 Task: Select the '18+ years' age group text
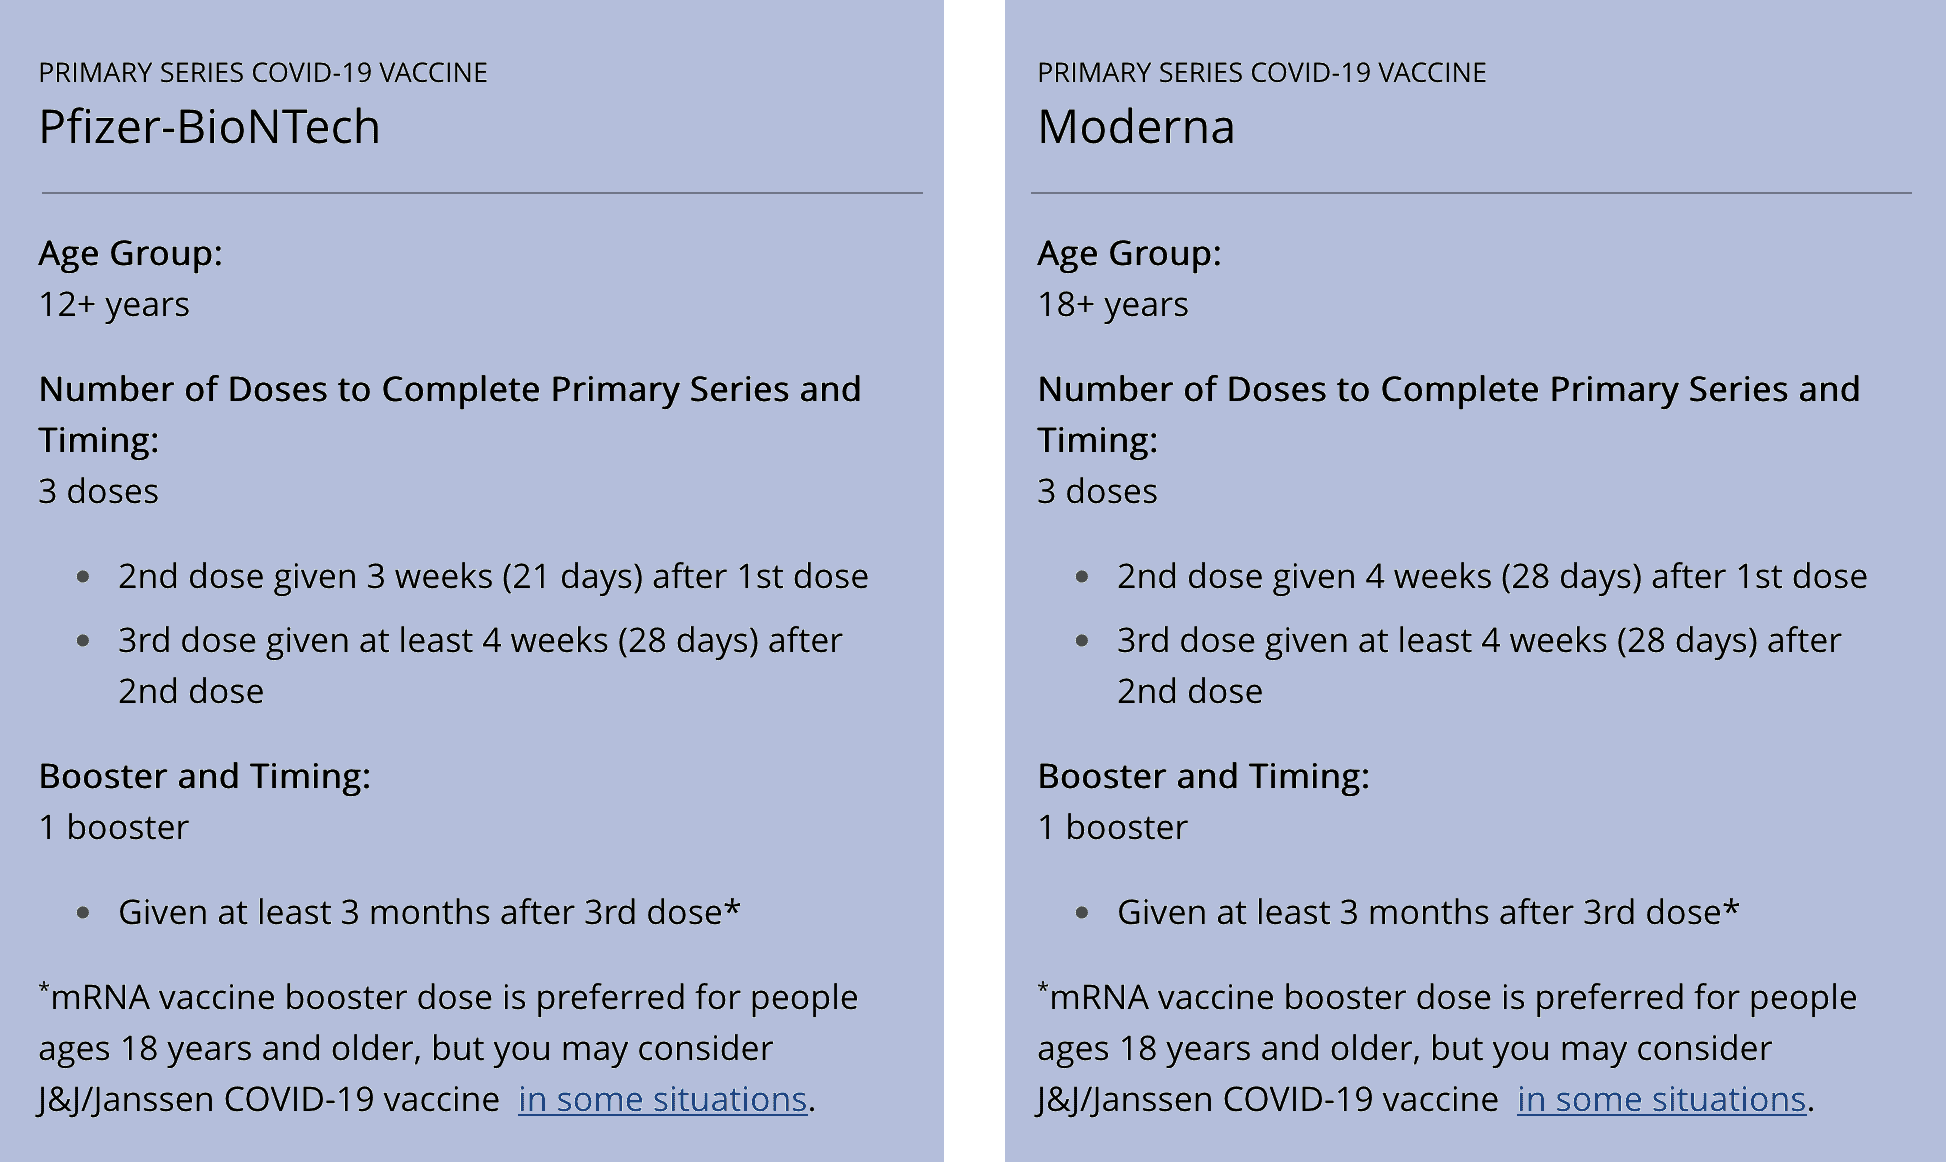click(1113, 304)
